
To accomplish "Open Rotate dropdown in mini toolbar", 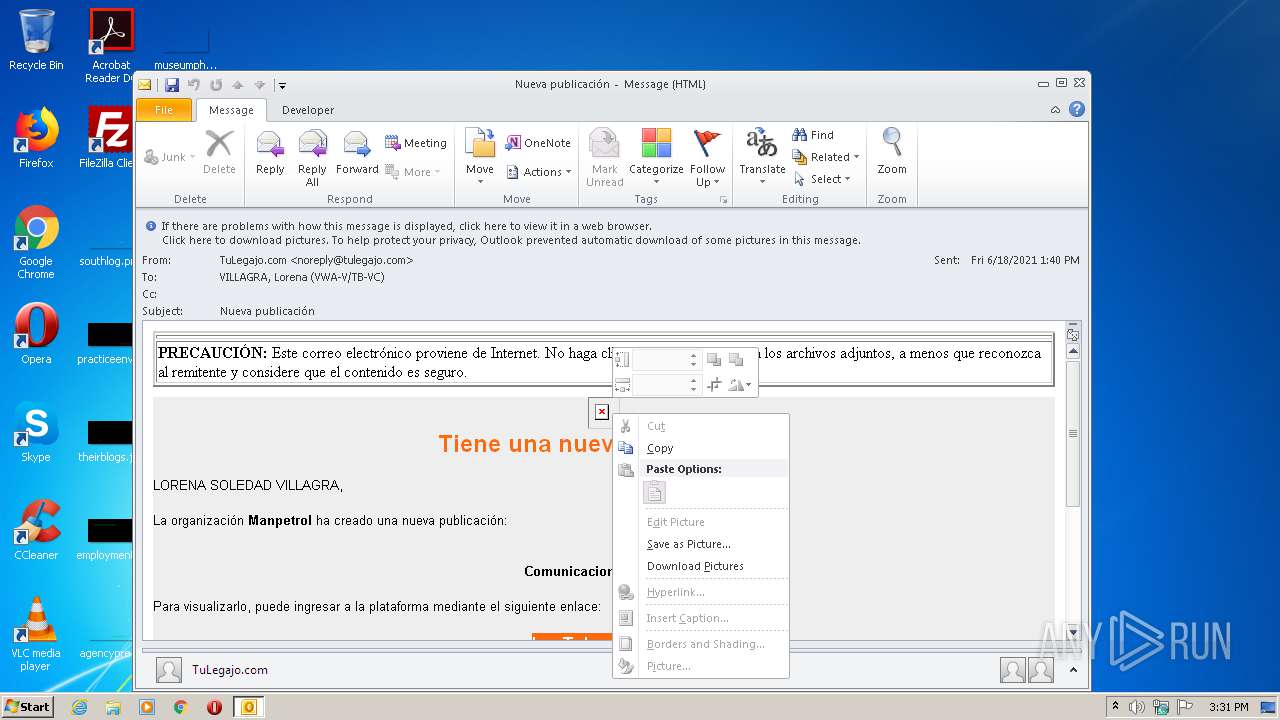I will [x=740, y=384].
